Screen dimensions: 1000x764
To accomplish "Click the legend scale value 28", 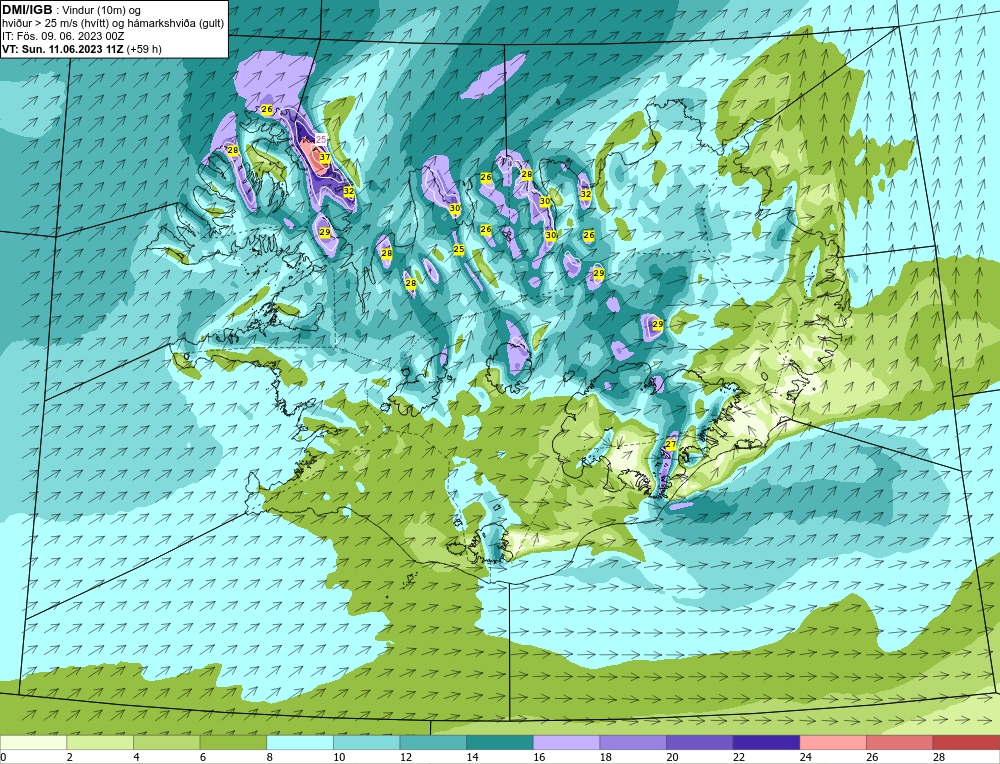I will coord(939,757).
